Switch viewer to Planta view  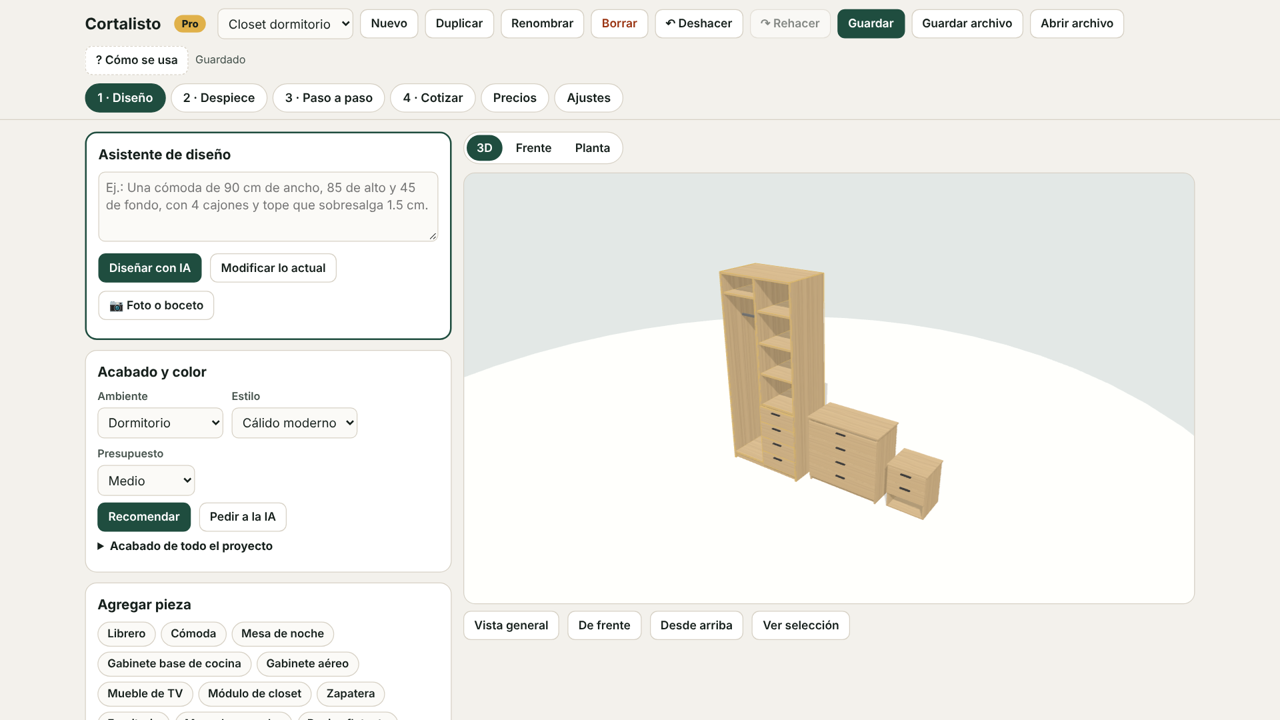pos(593,148)
